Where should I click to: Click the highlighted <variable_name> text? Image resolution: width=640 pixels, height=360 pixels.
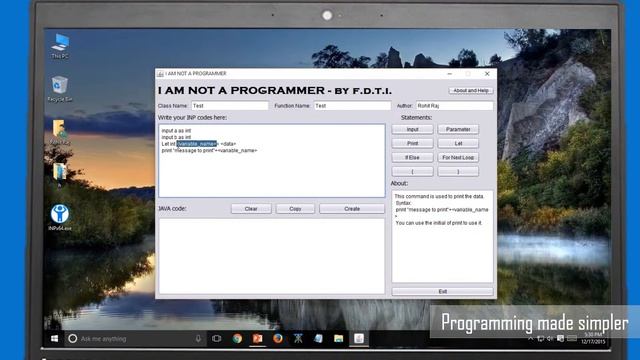click(197, 144)
